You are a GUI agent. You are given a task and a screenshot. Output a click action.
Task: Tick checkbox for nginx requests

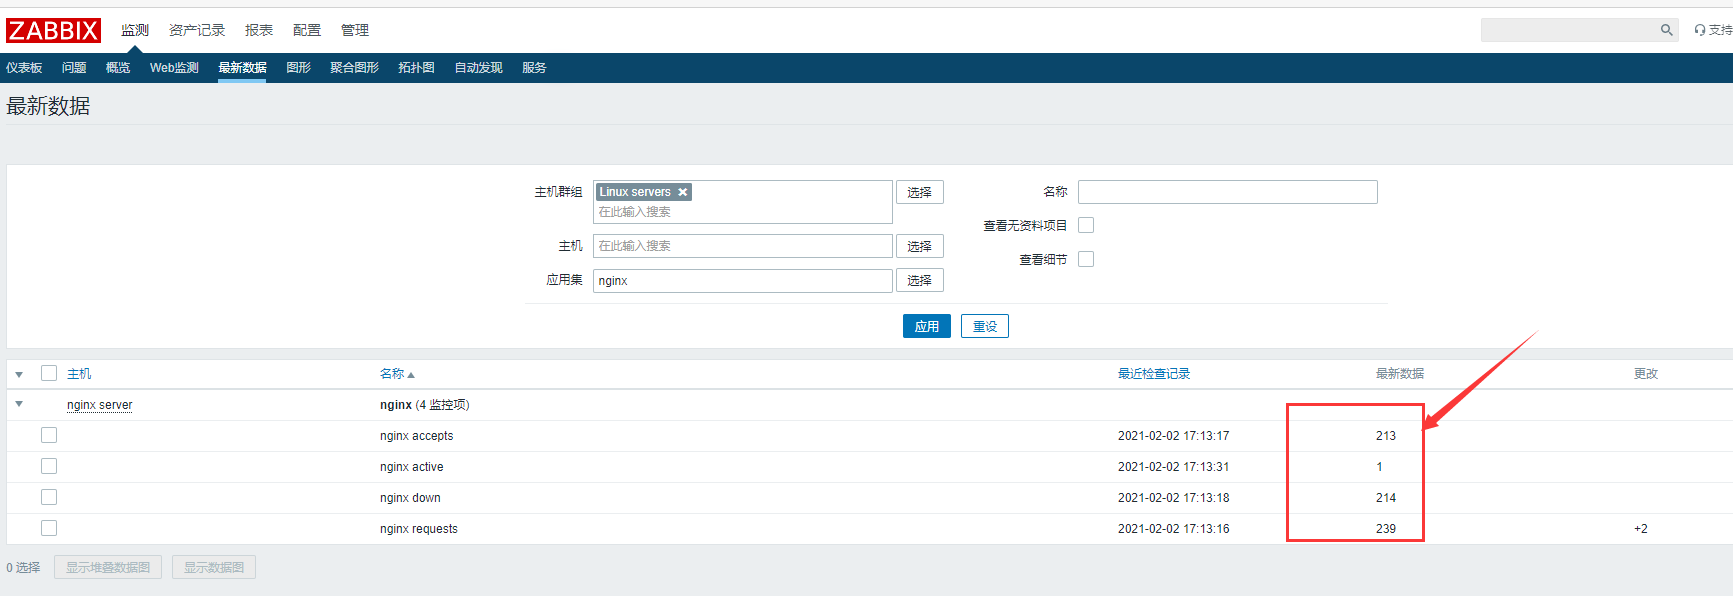(x=49, y=528)
